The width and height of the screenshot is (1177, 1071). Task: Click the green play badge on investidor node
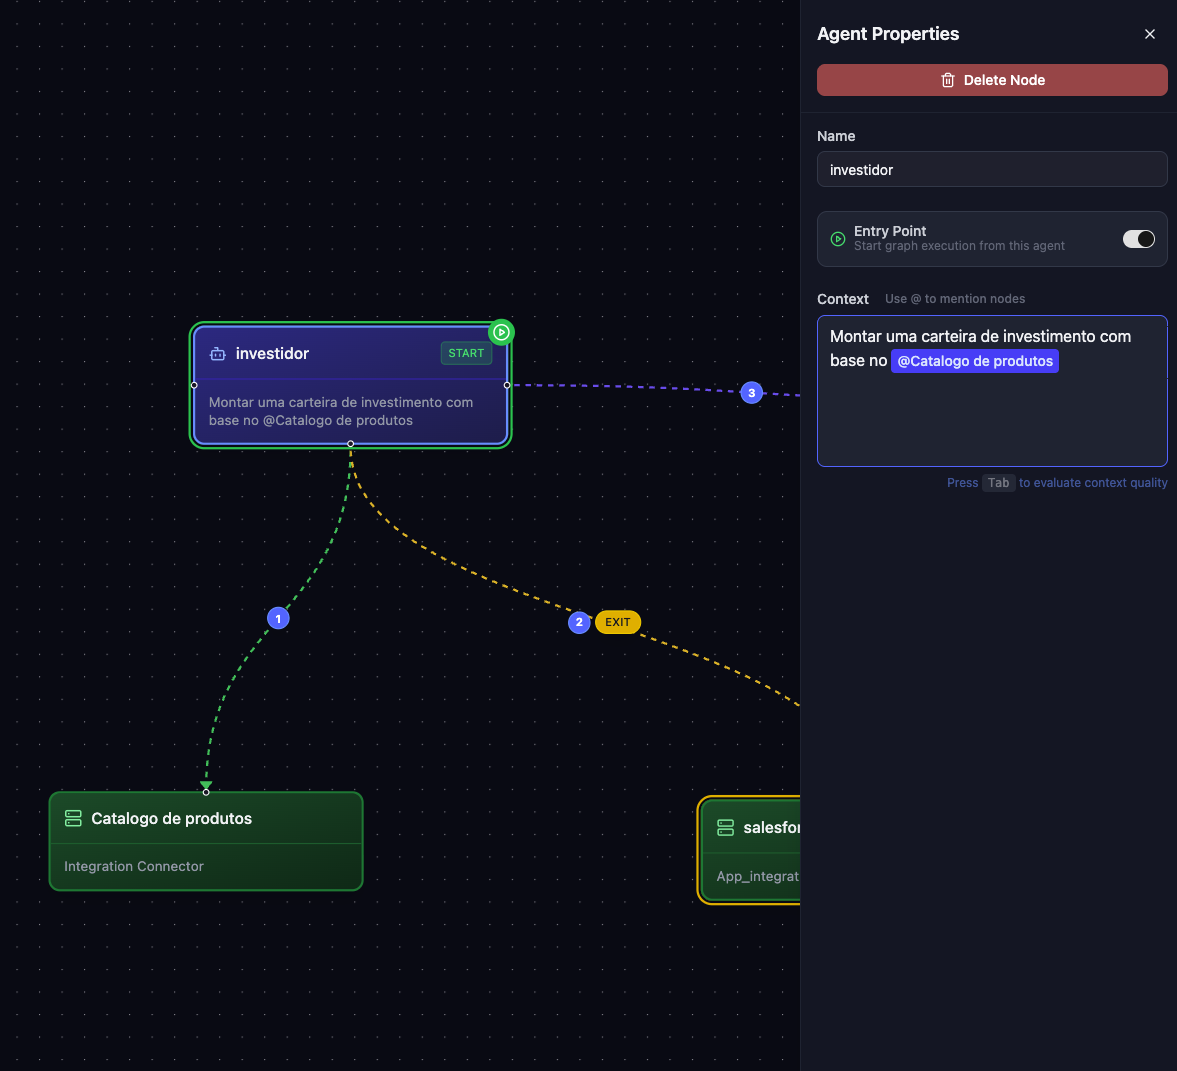coord(500,331)
